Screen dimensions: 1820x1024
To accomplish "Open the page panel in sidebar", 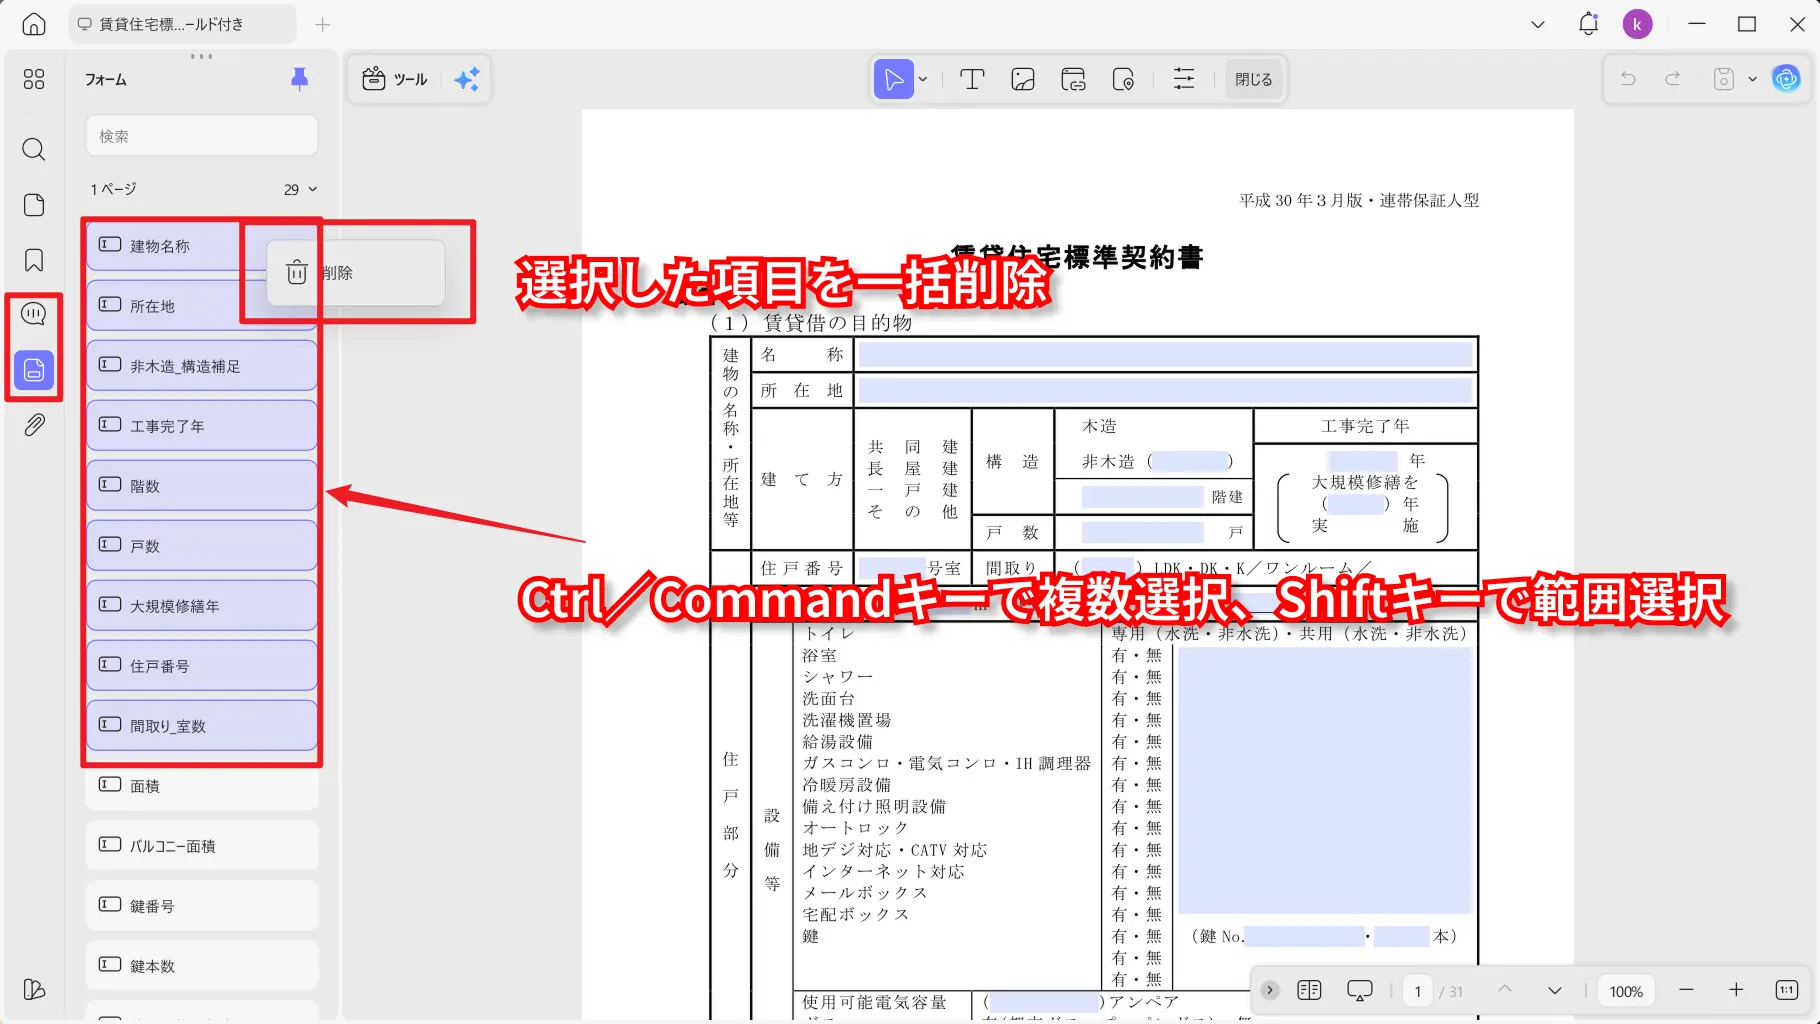I will click(34, 205).
